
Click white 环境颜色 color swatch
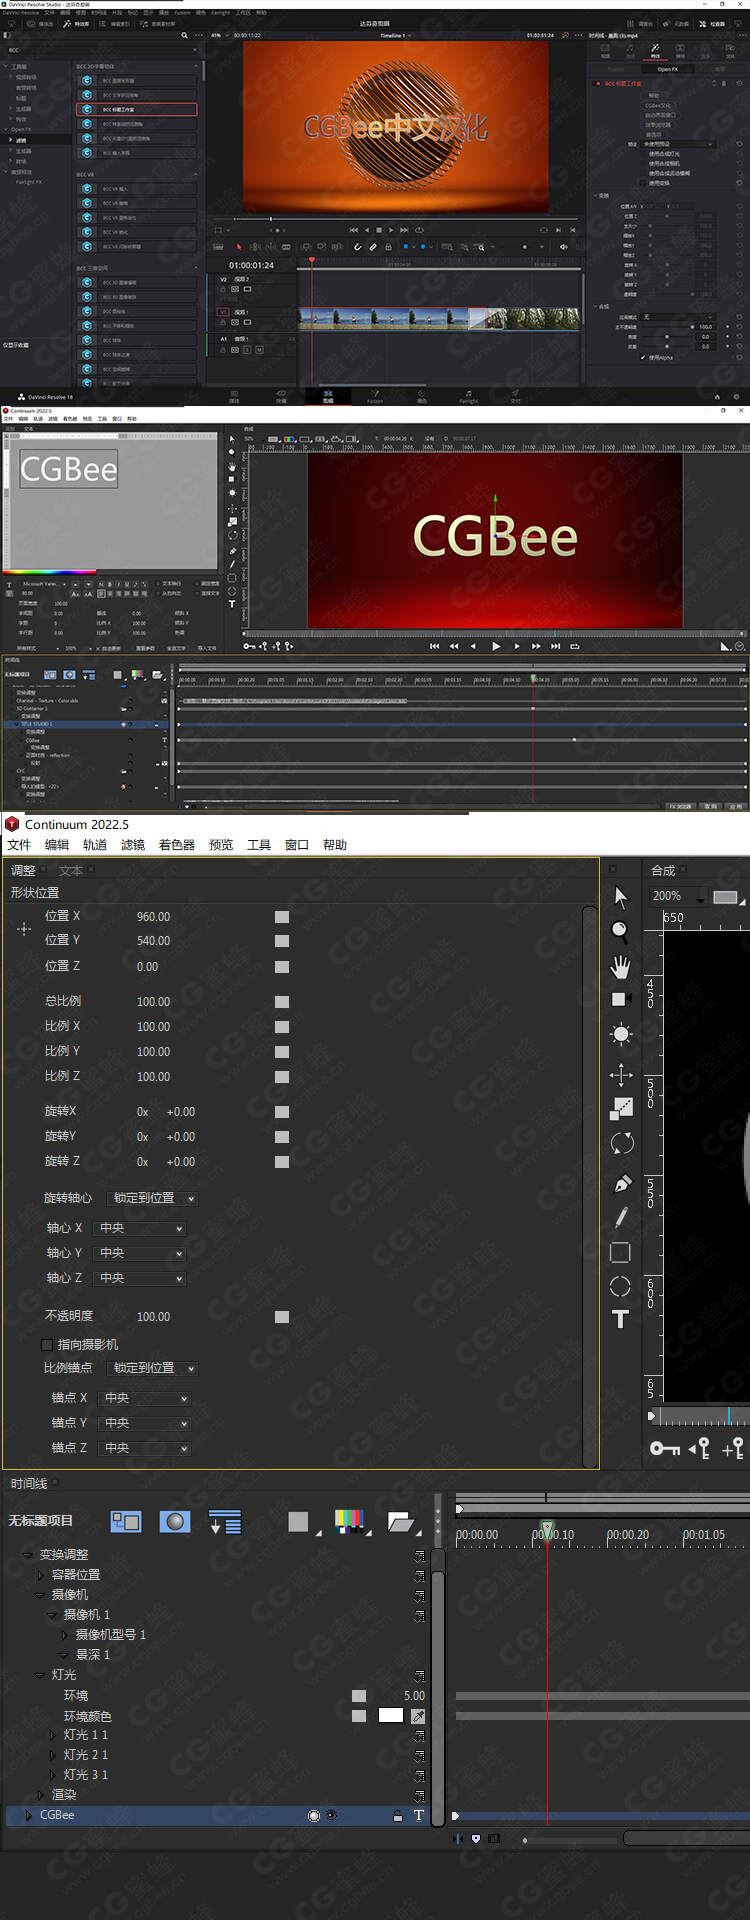391,1715
